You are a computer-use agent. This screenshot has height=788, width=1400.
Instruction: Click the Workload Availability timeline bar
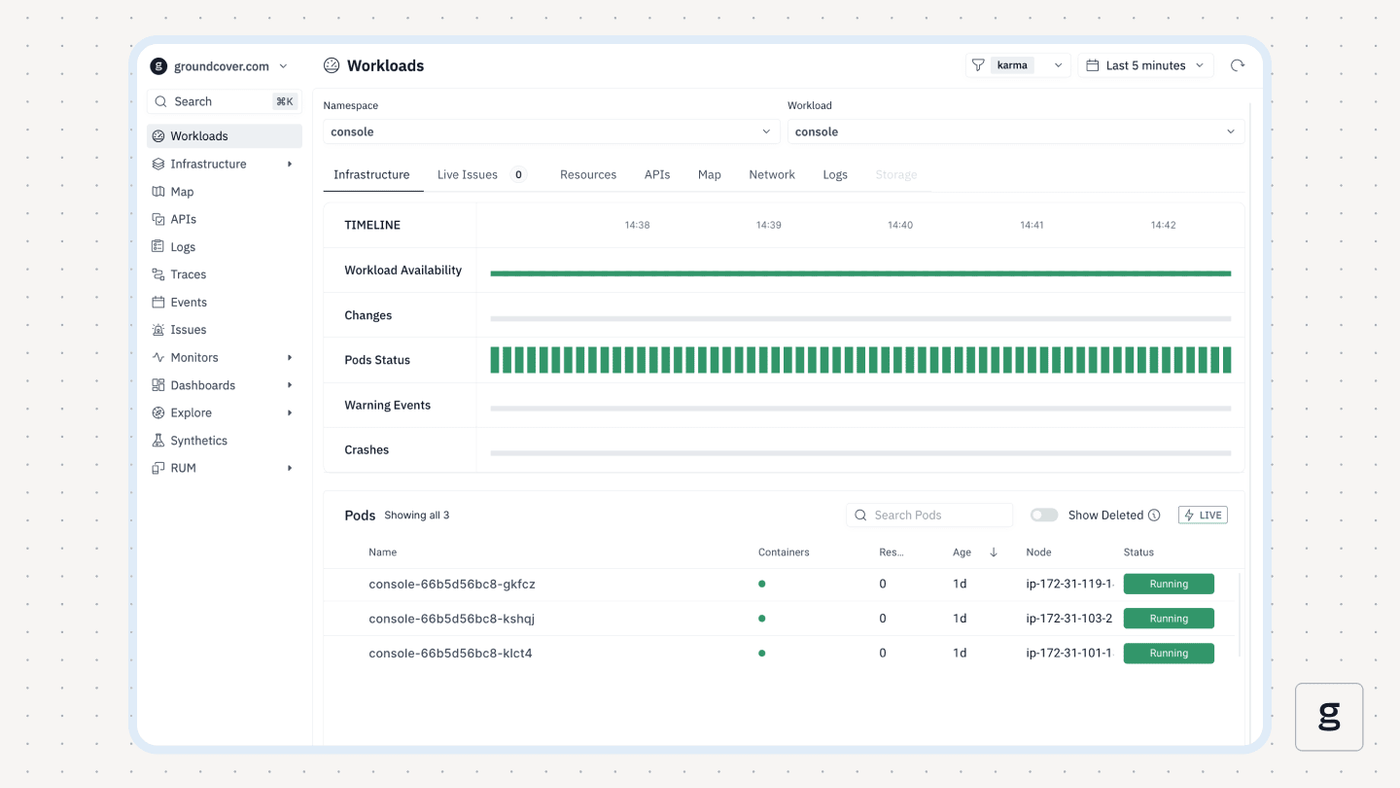(860, 273)
